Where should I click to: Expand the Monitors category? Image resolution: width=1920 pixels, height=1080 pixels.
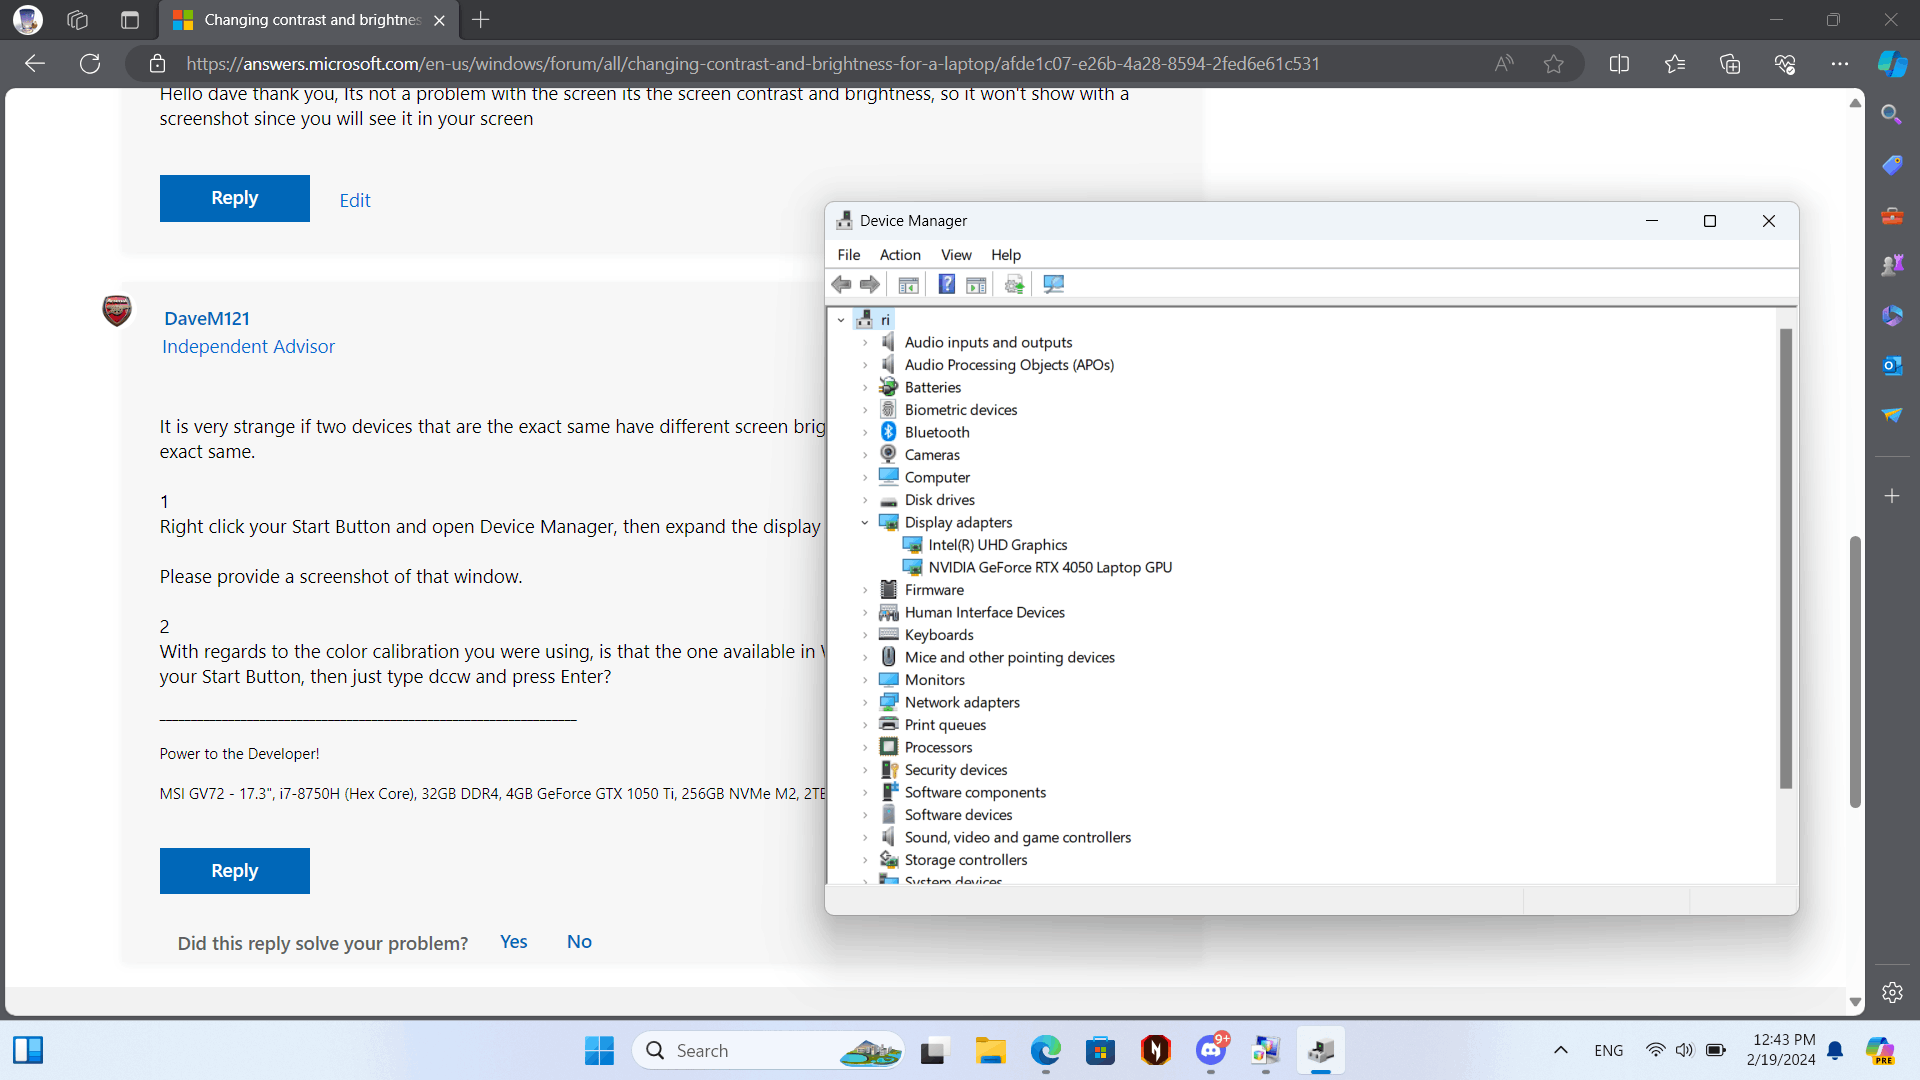coord(865,680)
